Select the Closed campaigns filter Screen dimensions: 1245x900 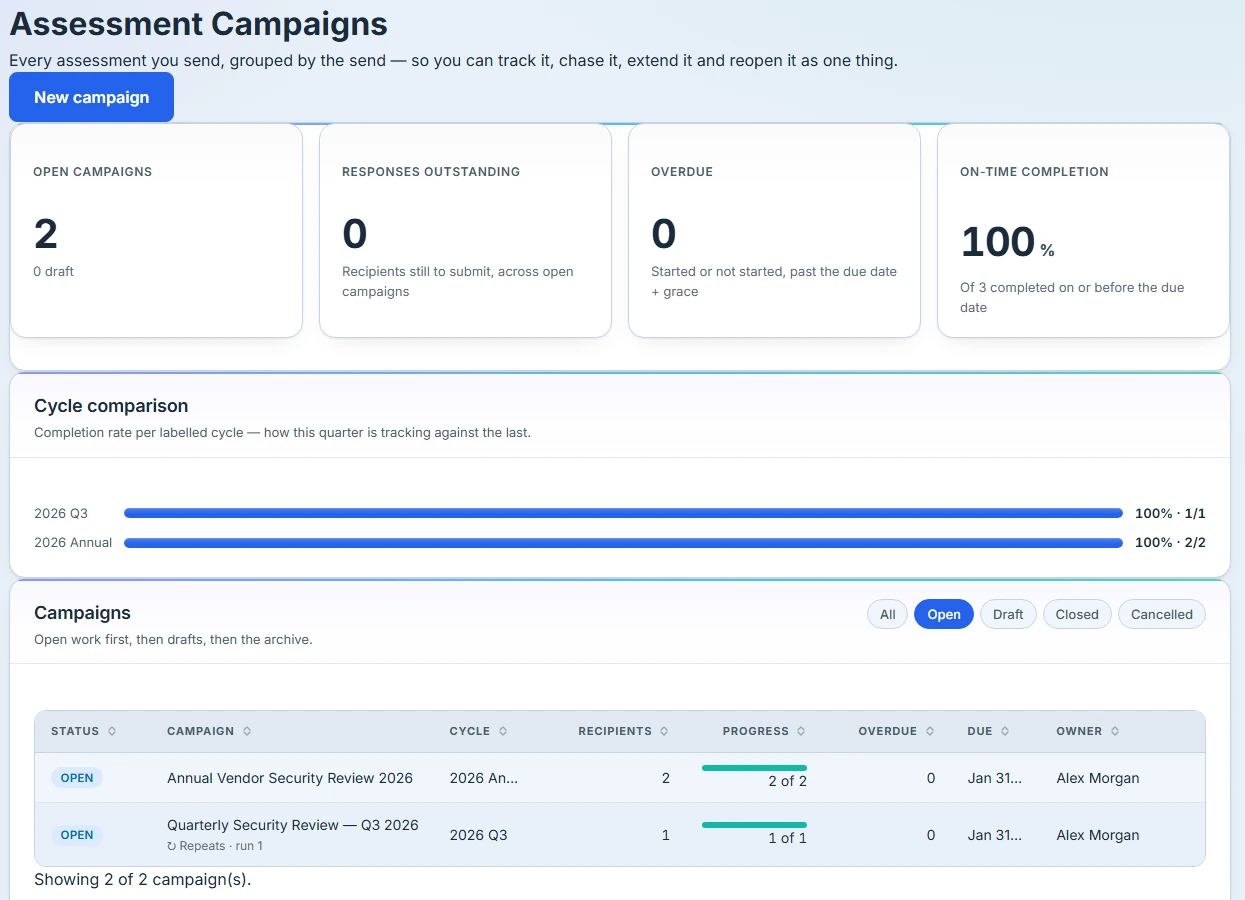tap(1077, 614)
